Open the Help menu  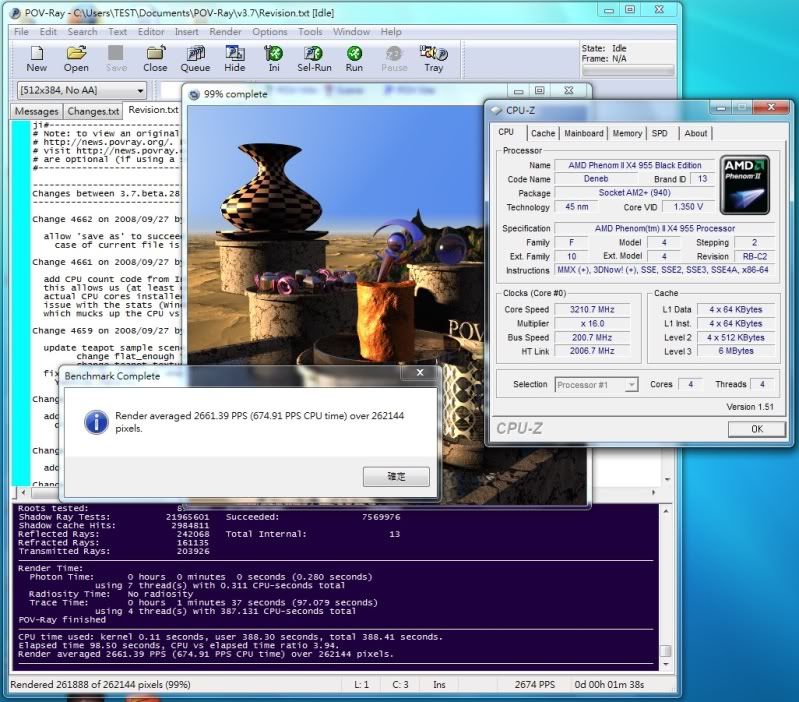point(391,32)
